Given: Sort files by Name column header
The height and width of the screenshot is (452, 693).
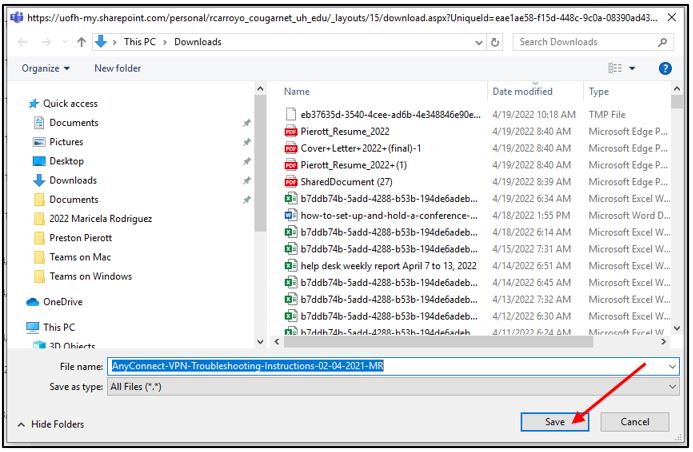Looking at the screenshot, I should (296, 91).
